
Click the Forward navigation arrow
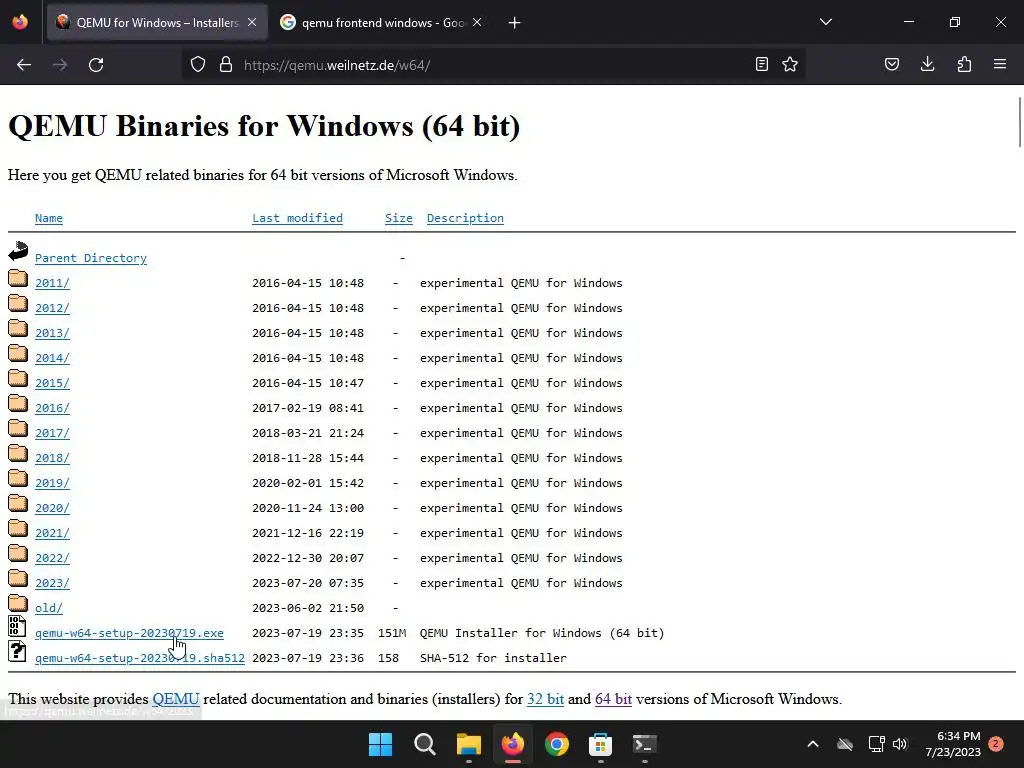[60, 65]
